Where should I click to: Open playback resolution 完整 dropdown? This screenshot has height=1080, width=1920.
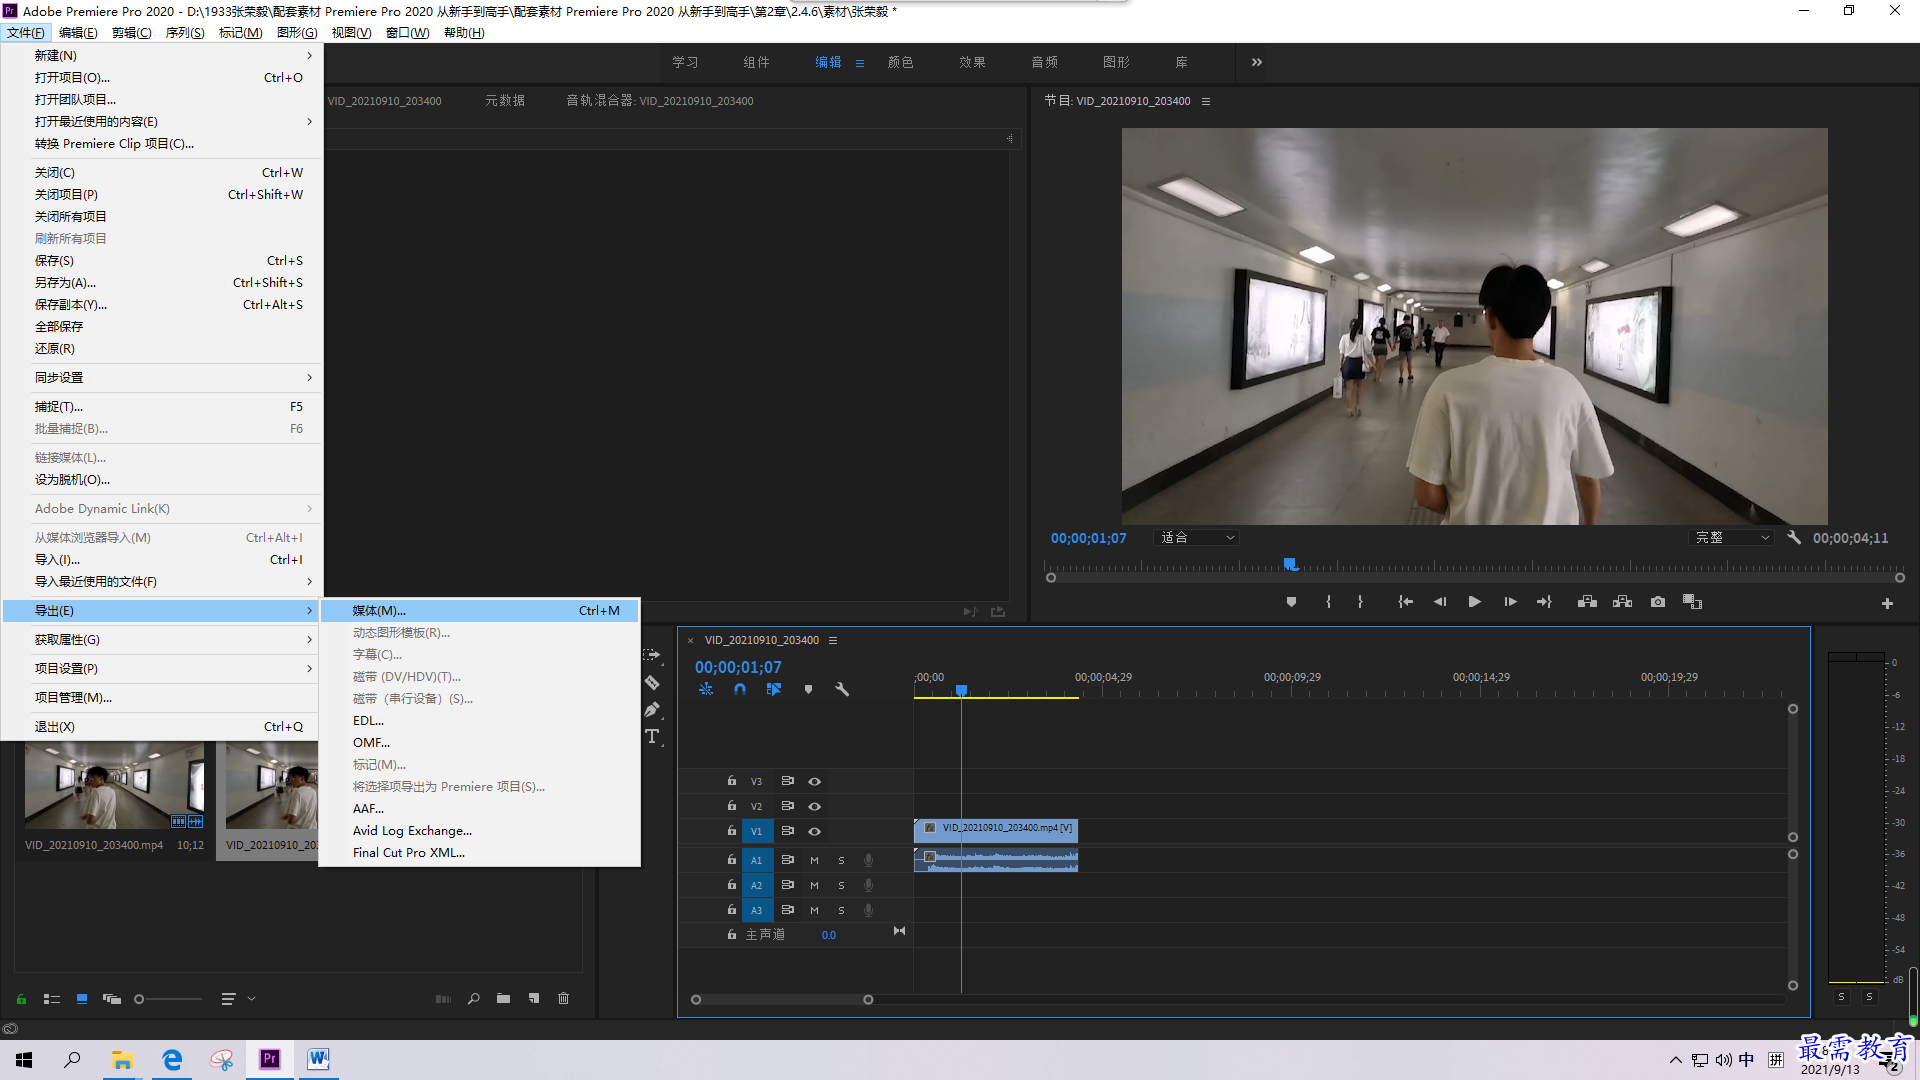1731,537
